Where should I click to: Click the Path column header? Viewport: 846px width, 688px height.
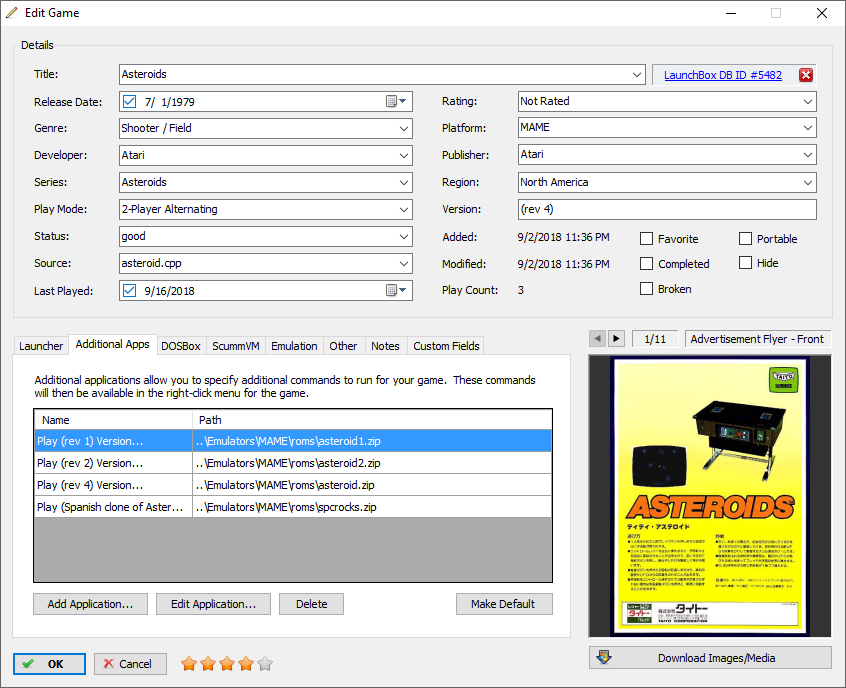tap(372, 420)
